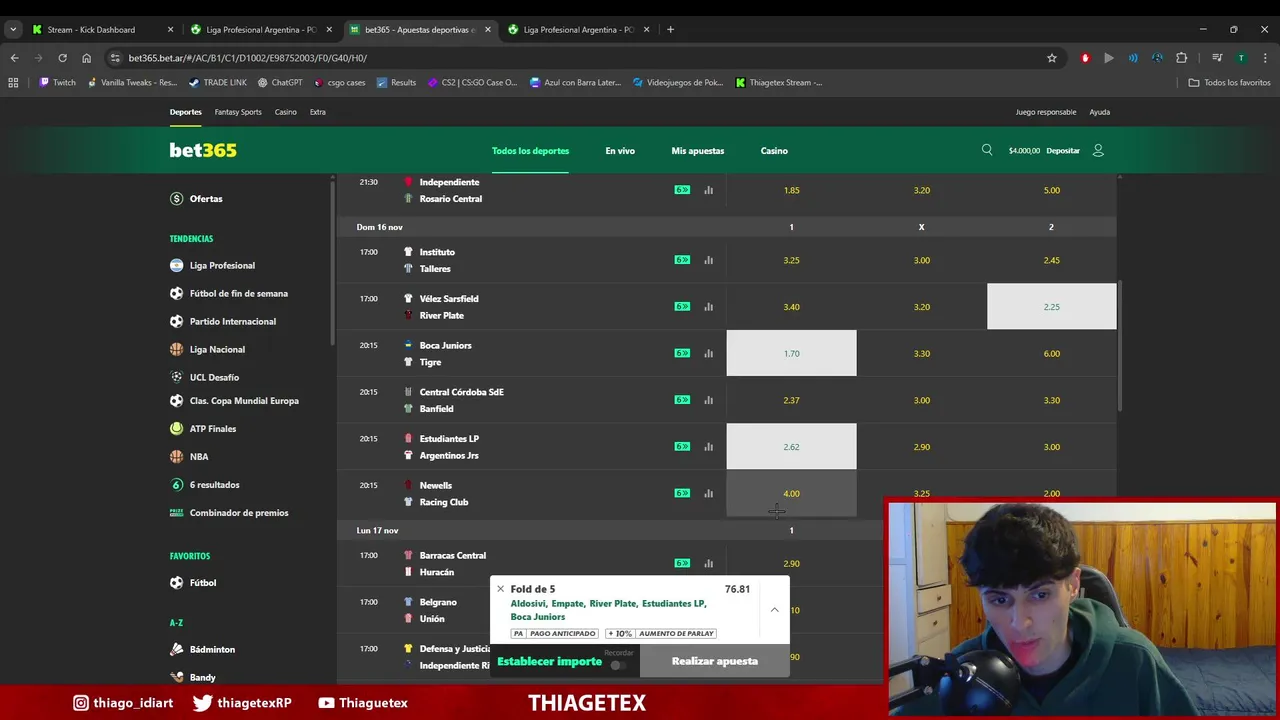
Task: Open UCL Desafío sidebar item
Action: click(214, 377)
